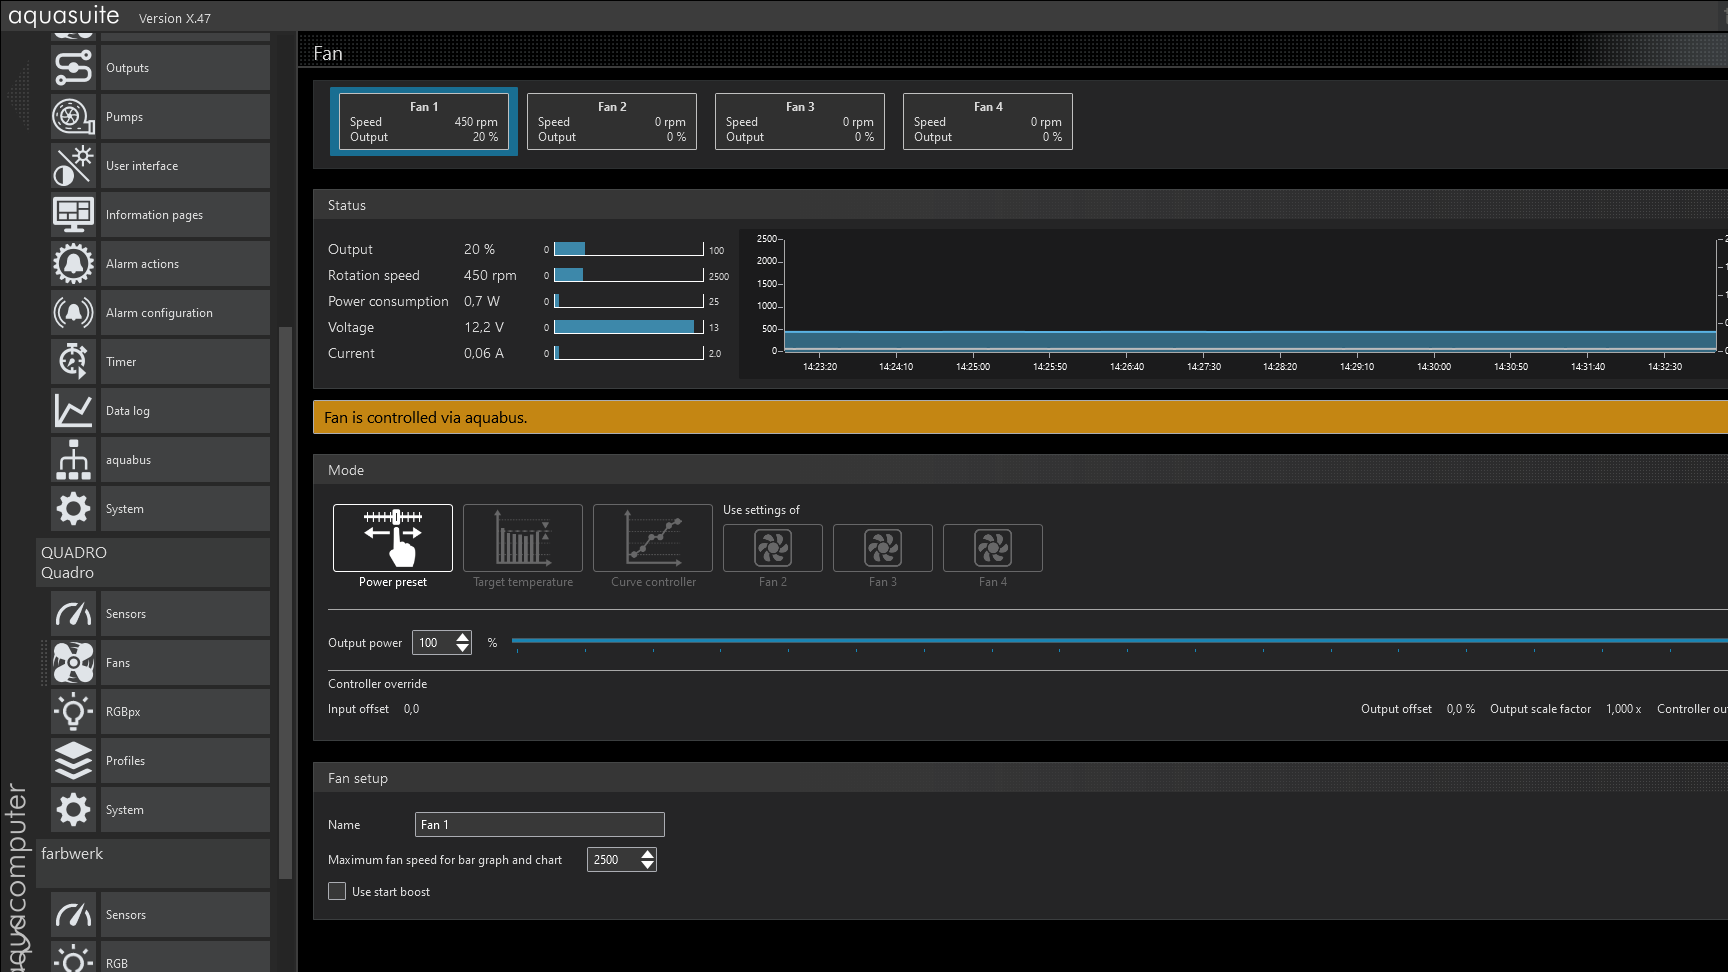Pick the Curve controller mode icon
The image size is (1728, 972).
click(x=652, y=538)
